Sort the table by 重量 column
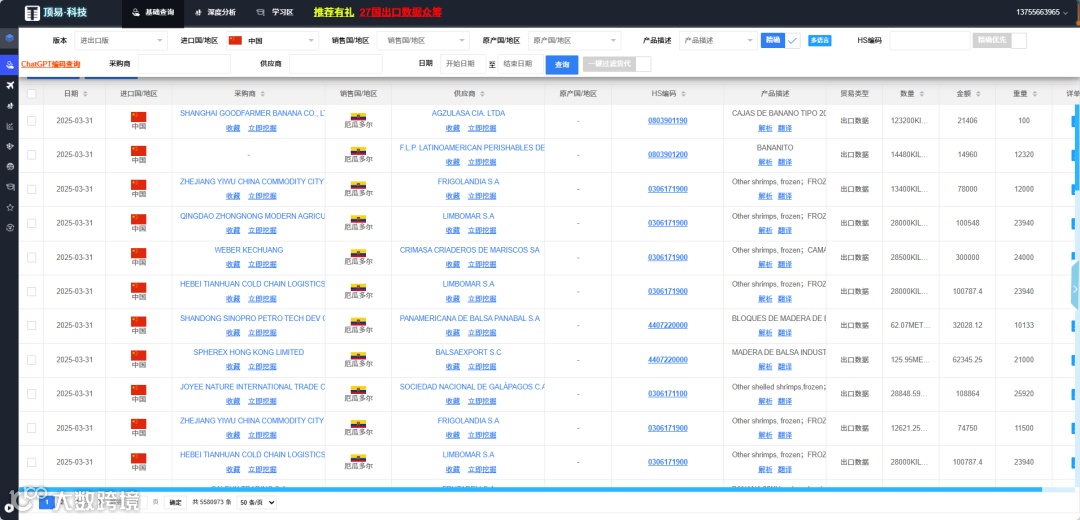Image resolution: width=1080 pixels, height=520 pixels. (x=1034, y=94)
